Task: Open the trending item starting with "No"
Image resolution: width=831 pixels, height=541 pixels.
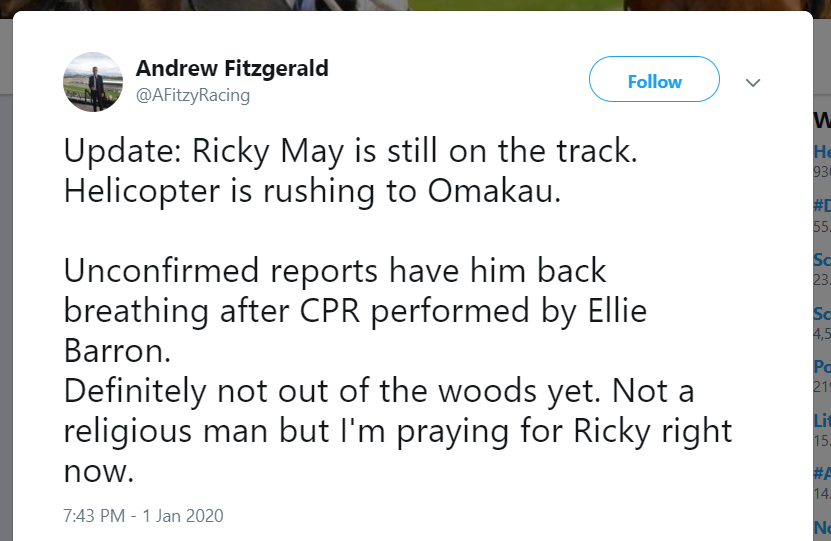Action: point(823,527)
